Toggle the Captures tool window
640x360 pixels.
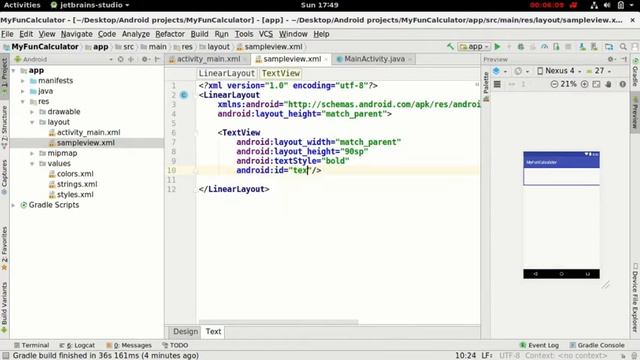click(4, 178)
